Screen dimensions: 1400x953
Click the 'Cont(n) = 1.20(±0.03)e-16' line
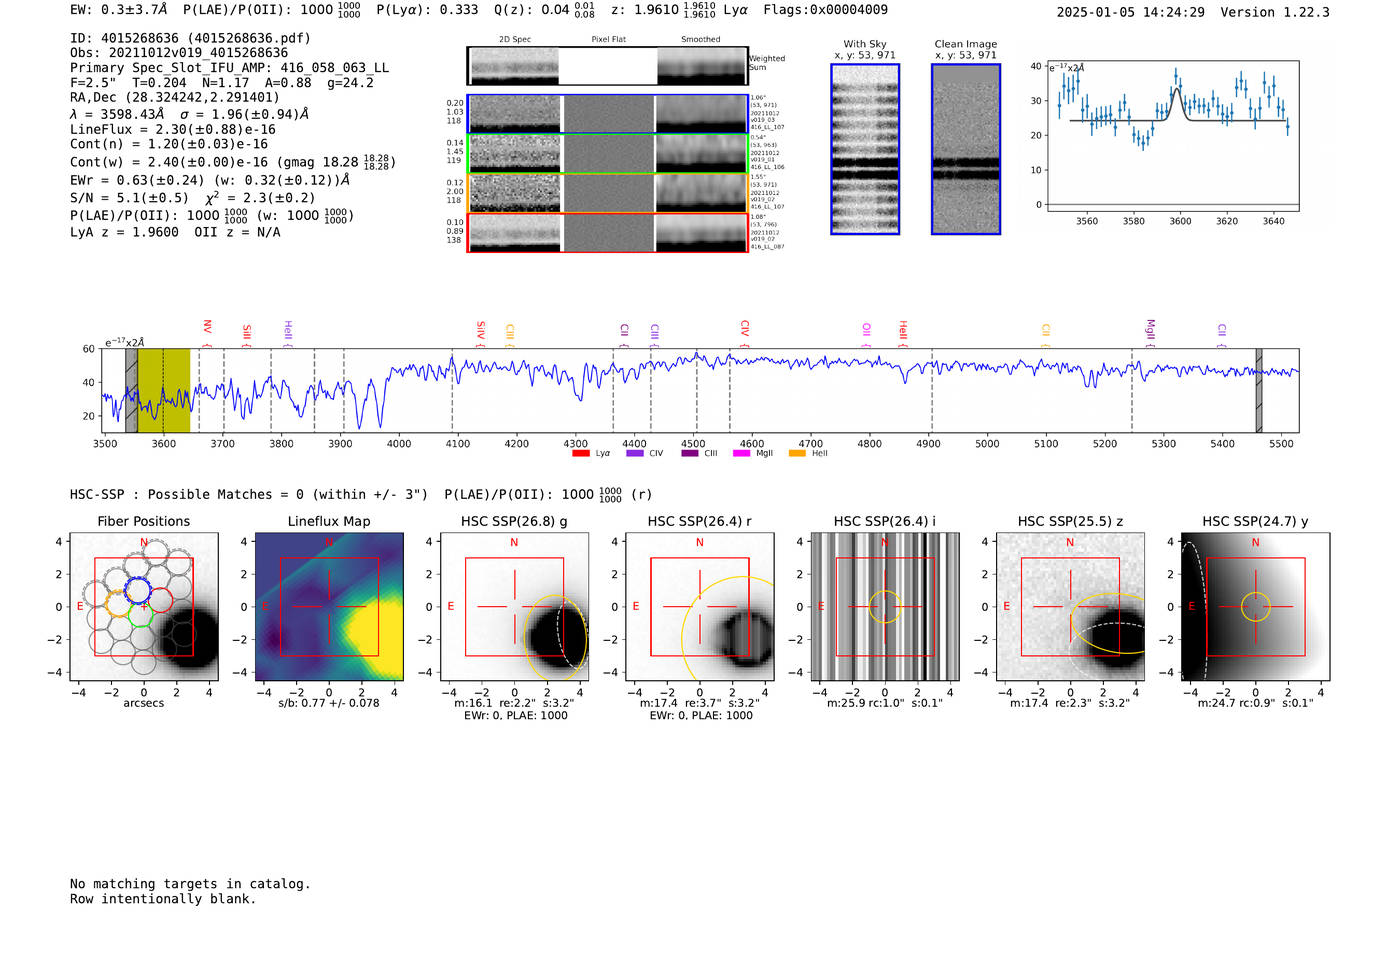click(169, 144)
